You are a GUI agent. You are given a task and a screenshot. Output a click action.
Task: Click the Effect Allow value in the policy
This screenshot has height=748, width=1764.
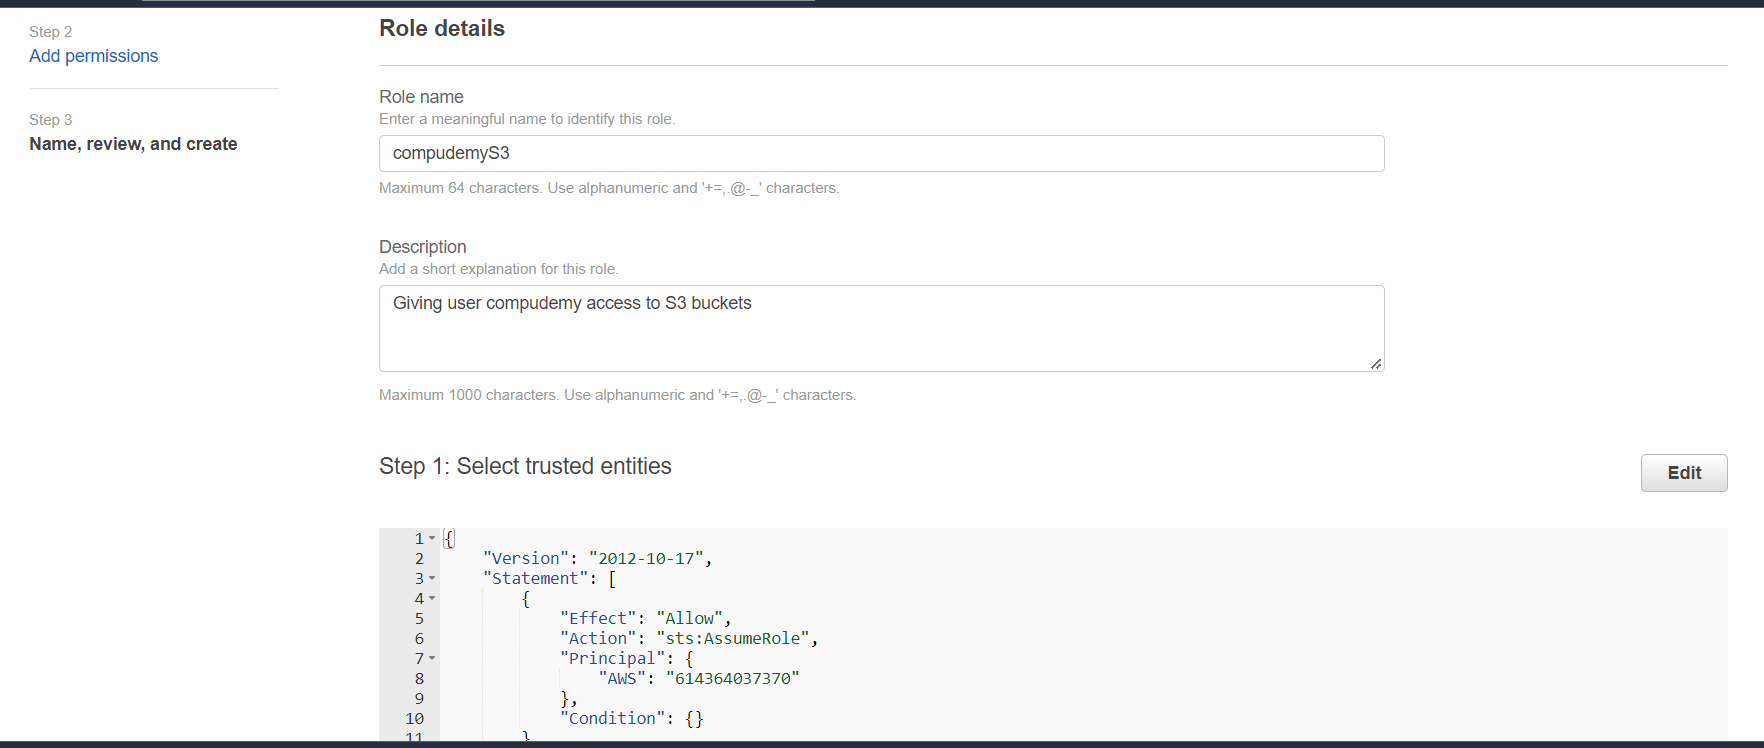coord(690,618)
